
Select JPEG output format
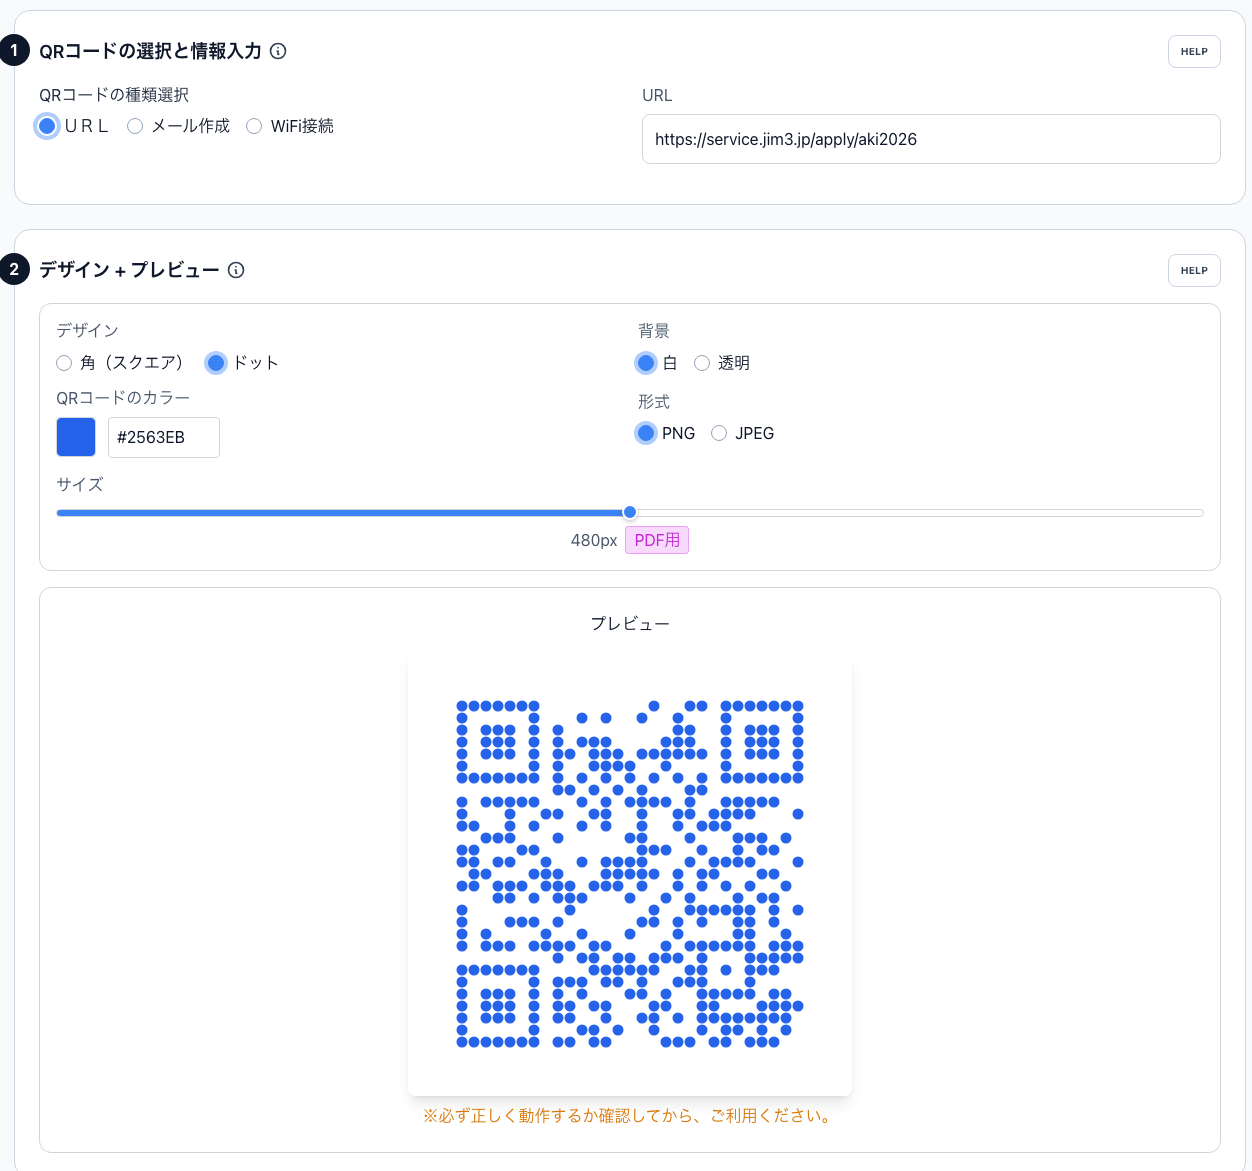coord(719,433)
